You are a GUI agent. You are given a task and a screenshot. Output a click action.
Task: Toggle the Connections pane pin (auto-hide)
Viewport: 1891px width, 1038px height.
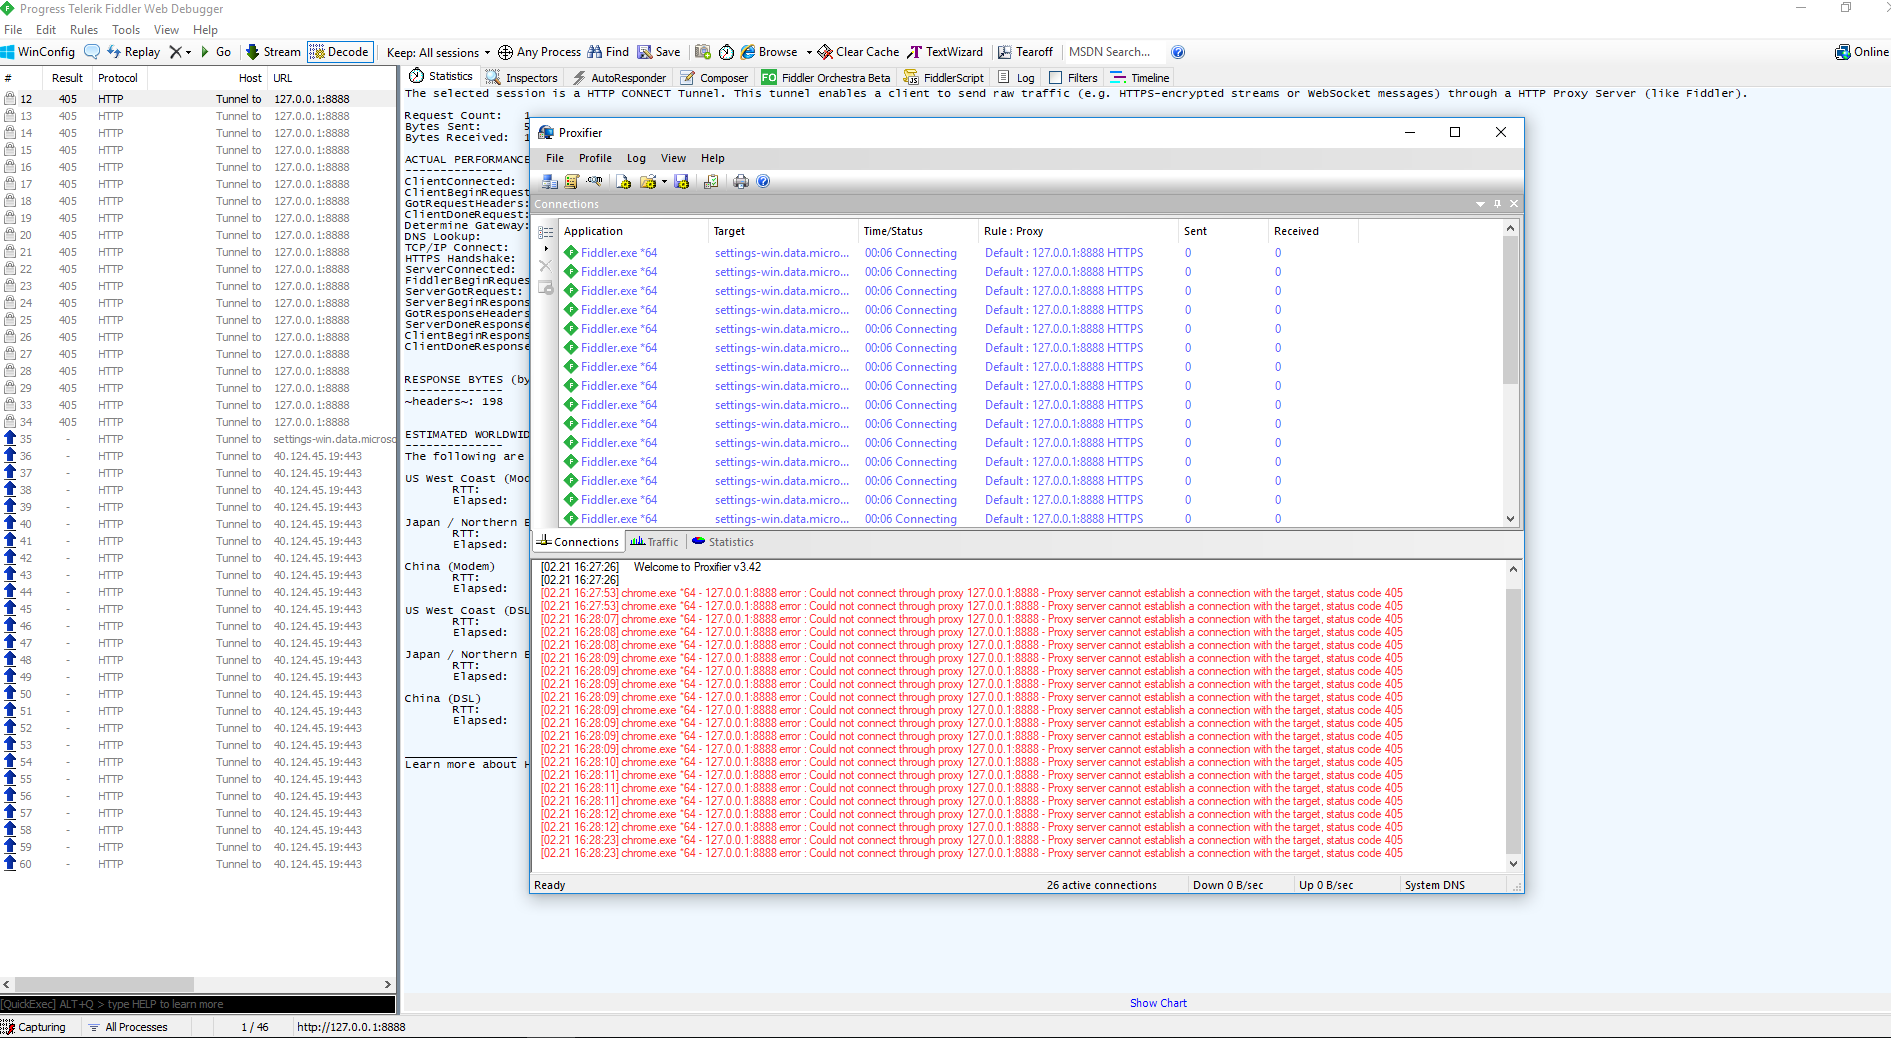[x=1497, y=204]
